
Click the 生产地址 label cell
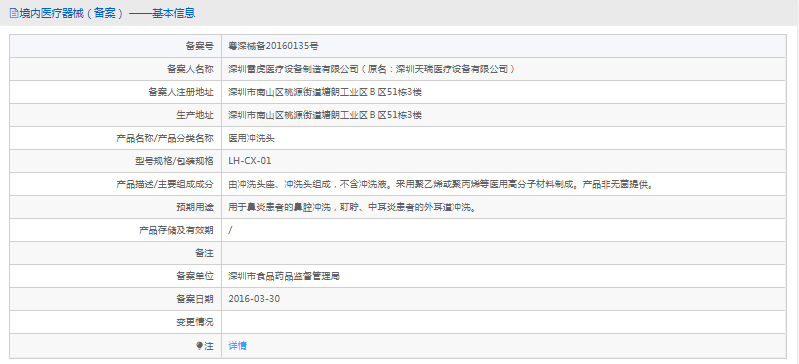(x=116, y=115)
